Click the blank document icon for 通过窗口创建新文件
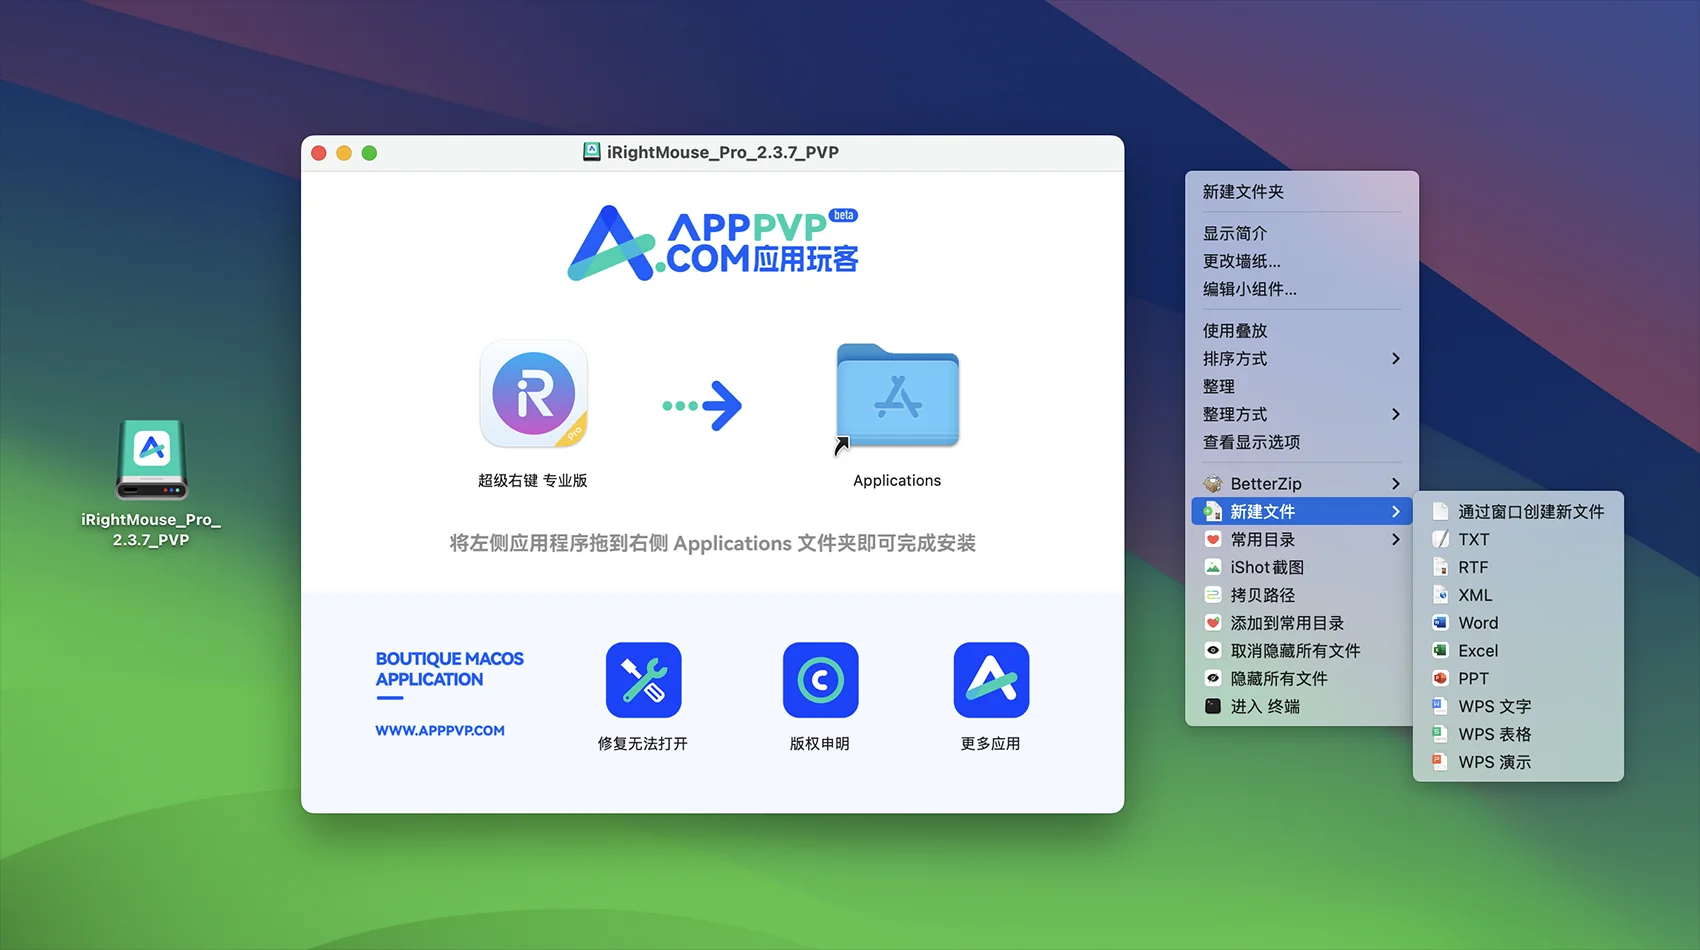The image size is (1700, 950). (x=1440, y=512)
